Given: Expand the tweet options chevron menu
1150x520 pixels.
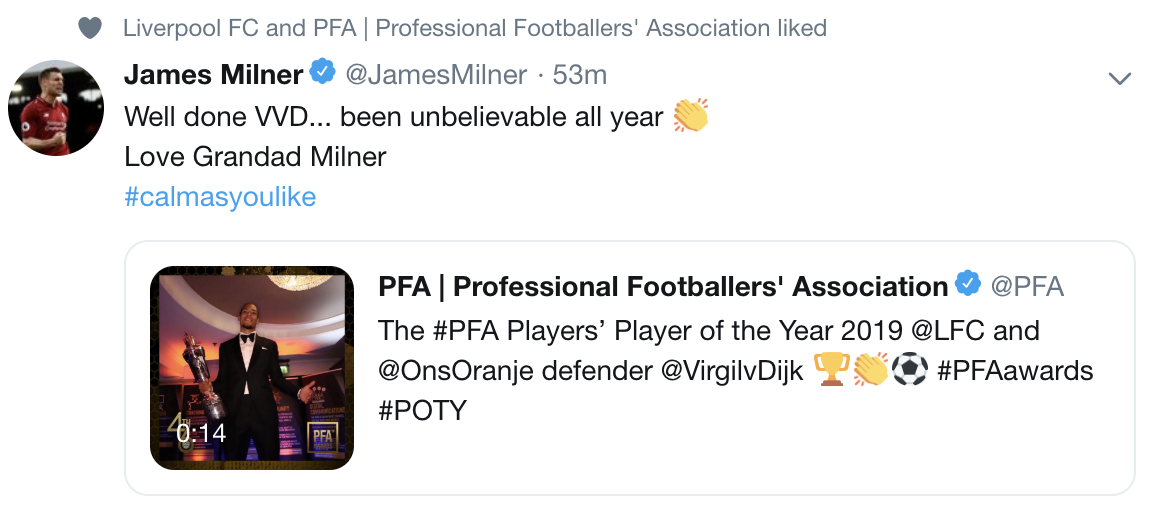Looking at the screenshot, I should [1120, 77].
